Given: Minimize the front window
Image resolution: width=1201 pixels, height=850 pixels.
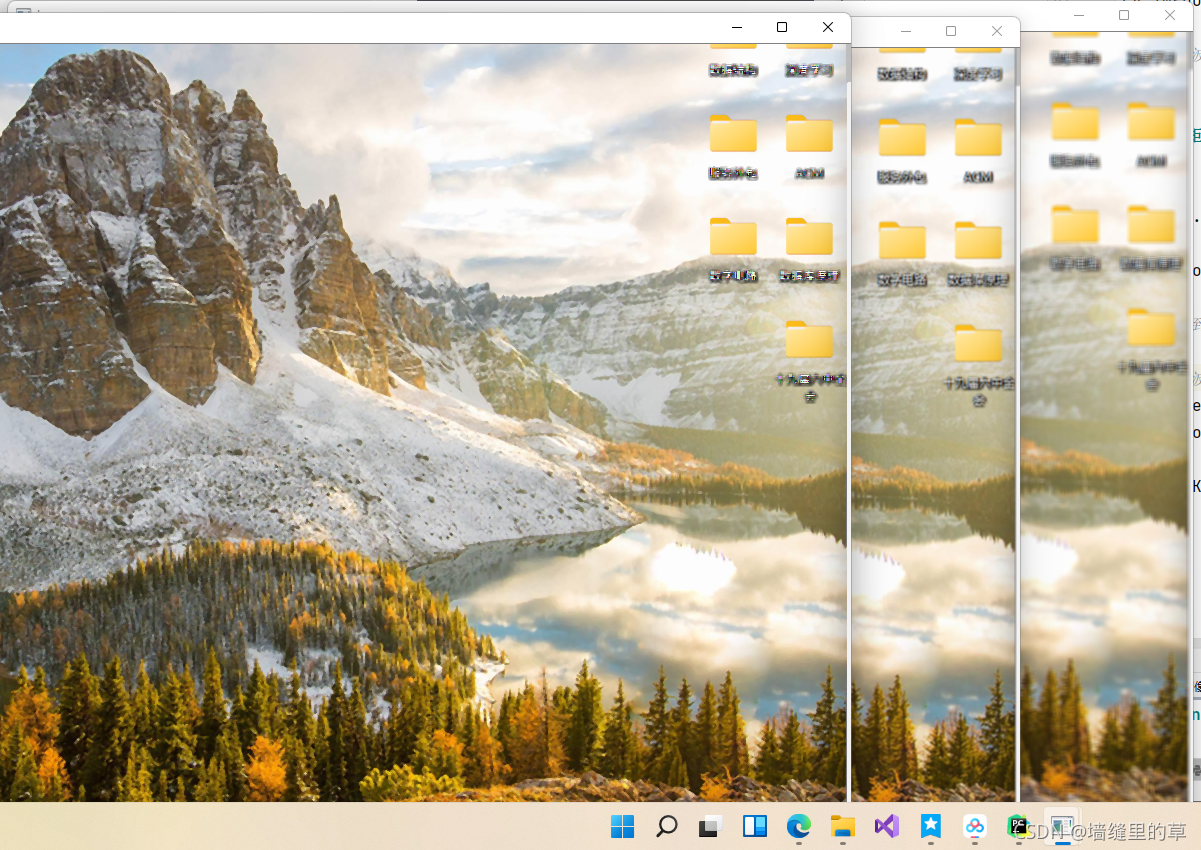Looking at the screenshot, I should (736, 28).
